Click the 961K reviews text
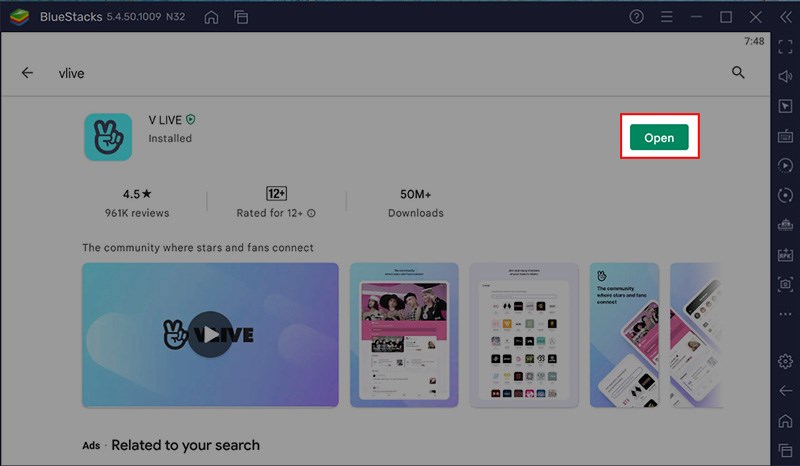The height and width of the screenshot is (466, 800). pyautogui.click(x=137, y=213)
